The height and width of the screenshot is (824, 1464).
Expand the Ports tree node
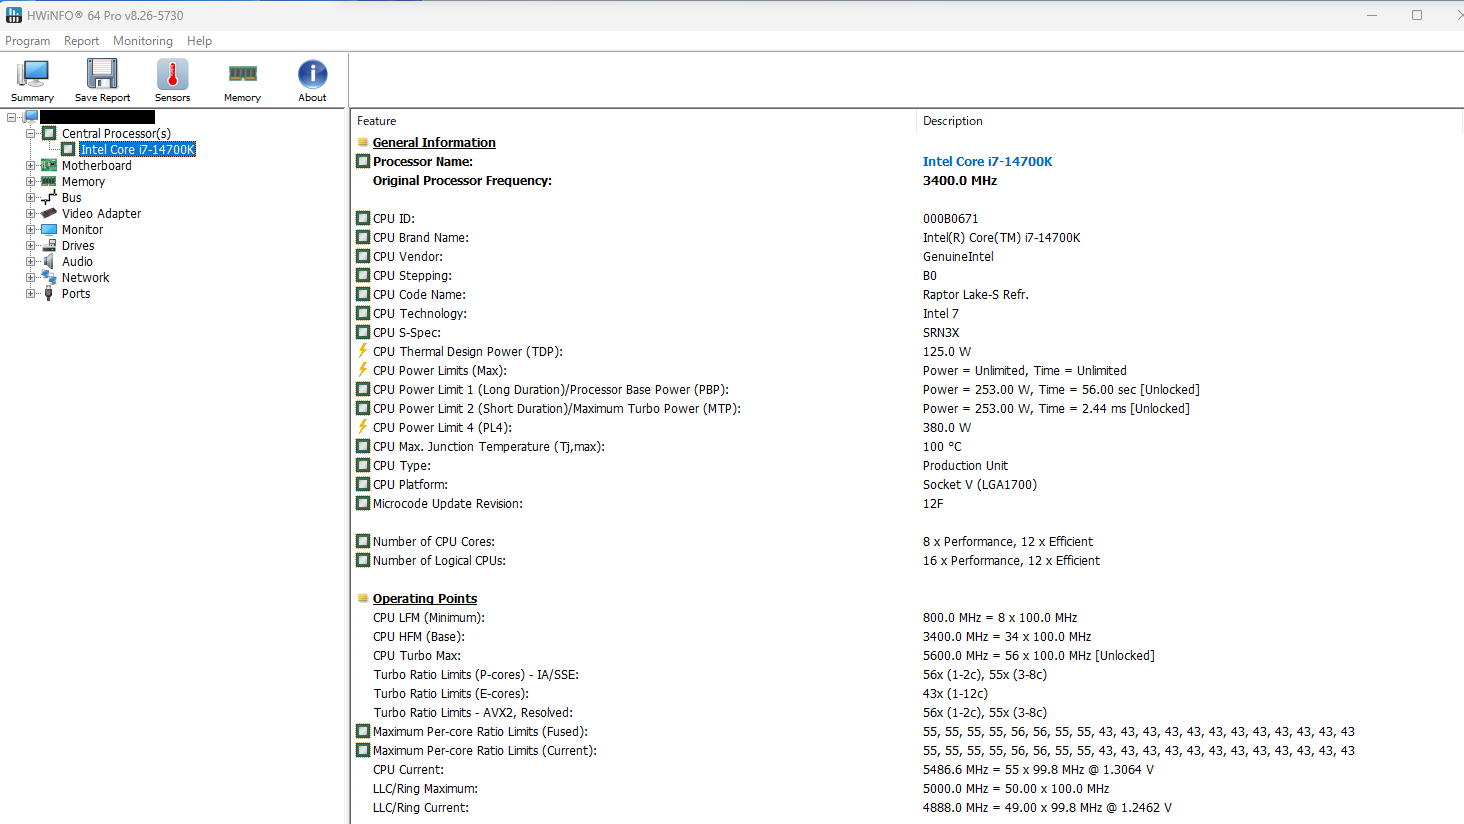pos(31,294)
